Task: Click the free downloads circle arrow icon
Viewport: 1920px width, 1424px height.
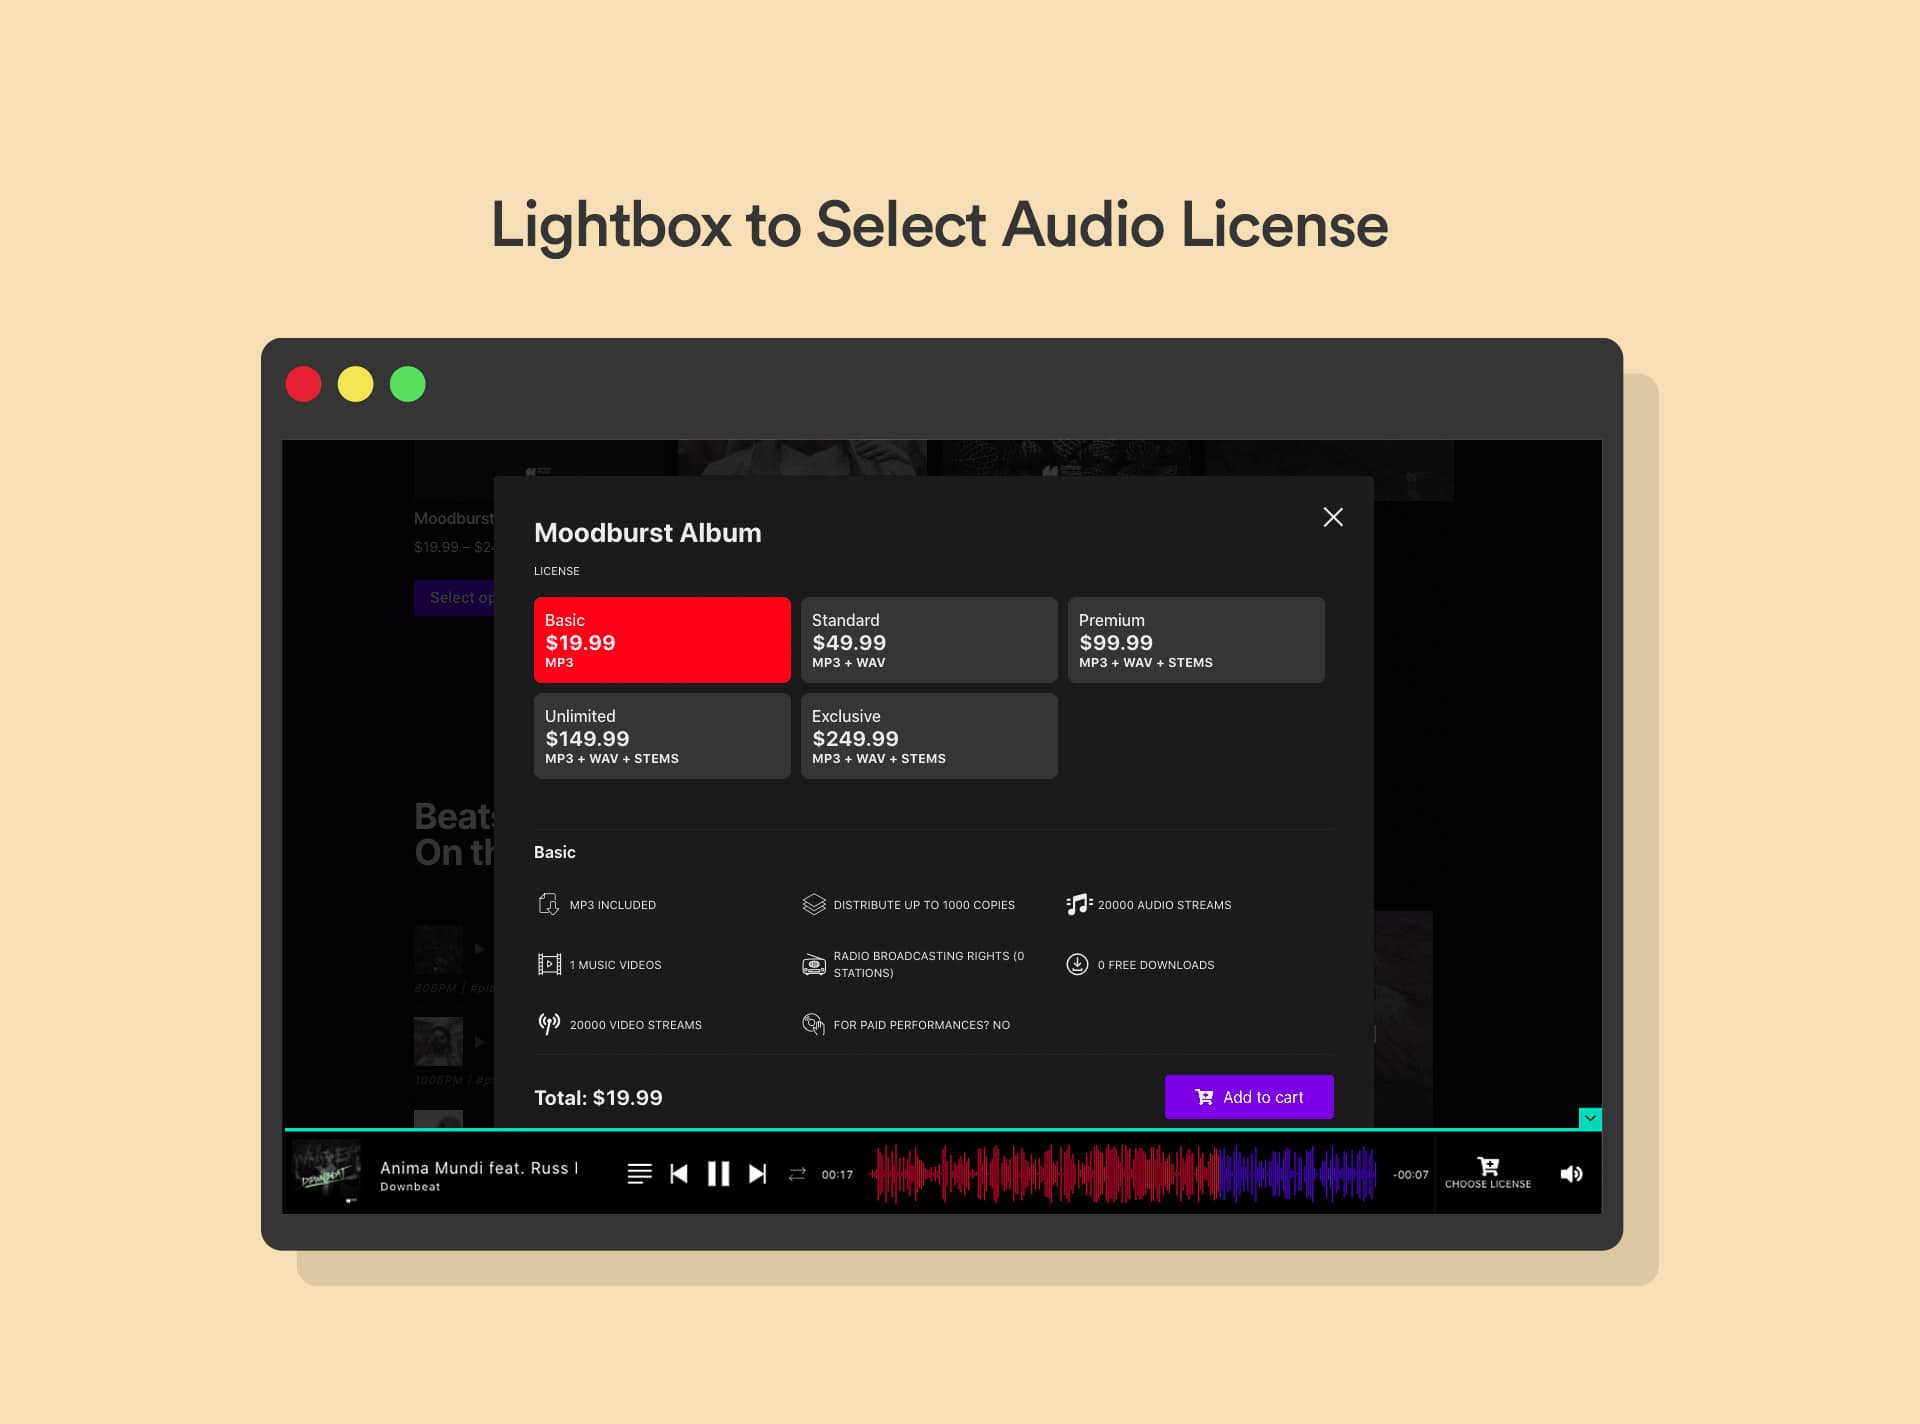Action: pos(1077,964)
